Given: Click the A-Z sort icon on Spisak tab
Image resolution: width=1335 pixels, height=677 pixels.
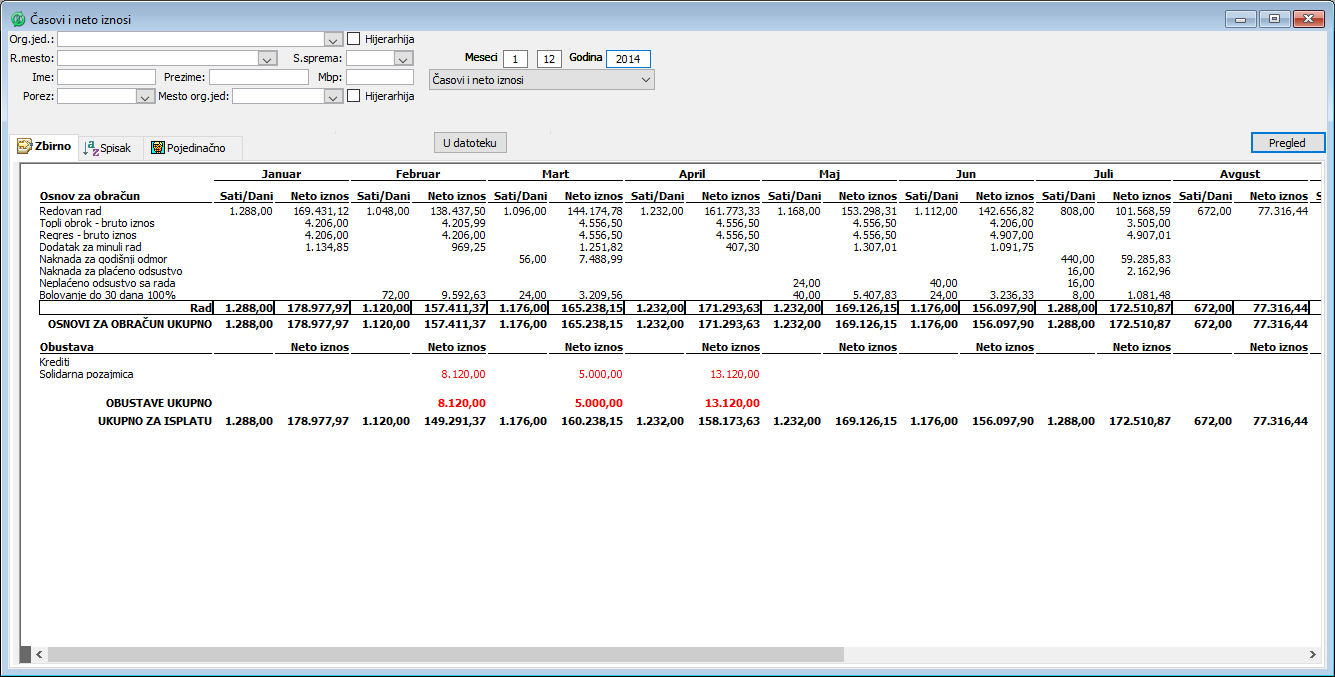Looking at the screenshot, I should tap(91, 147).
